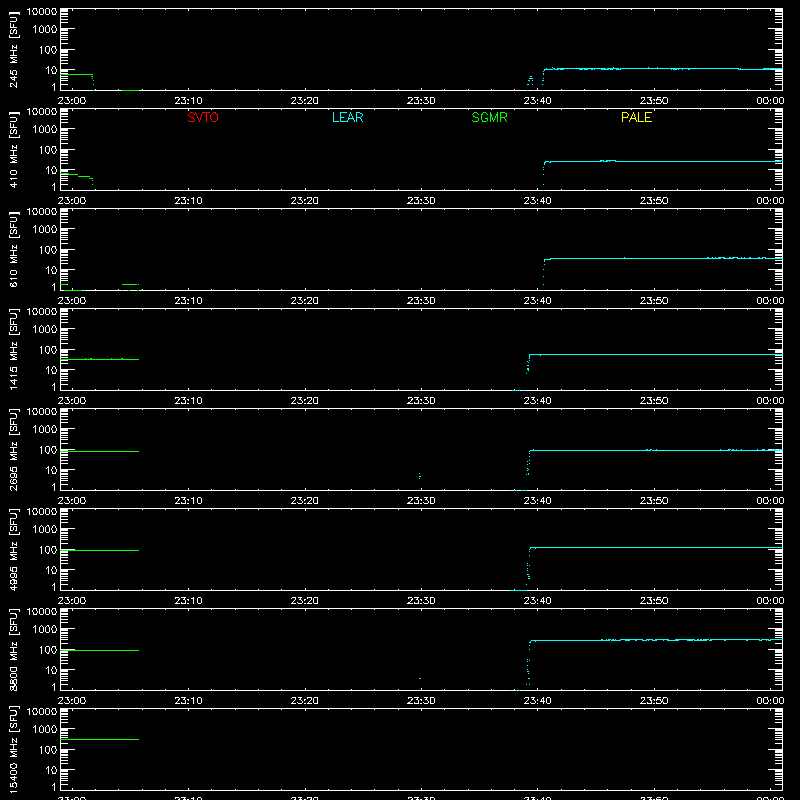Select the '245 MHz [SFU]' axis title
The width and height of the screenshot is (800, 800).
tap(14, 49)
